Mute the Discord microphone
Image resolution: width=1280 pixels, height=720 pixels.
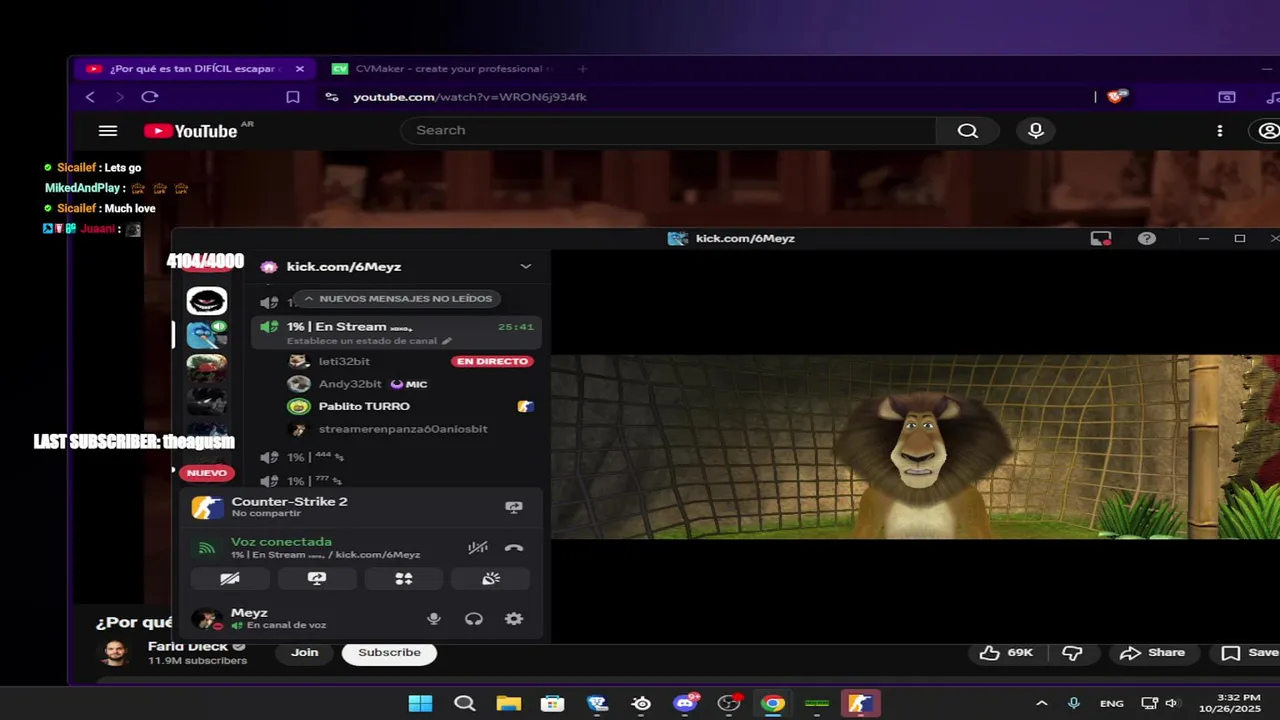coord(434,619)
